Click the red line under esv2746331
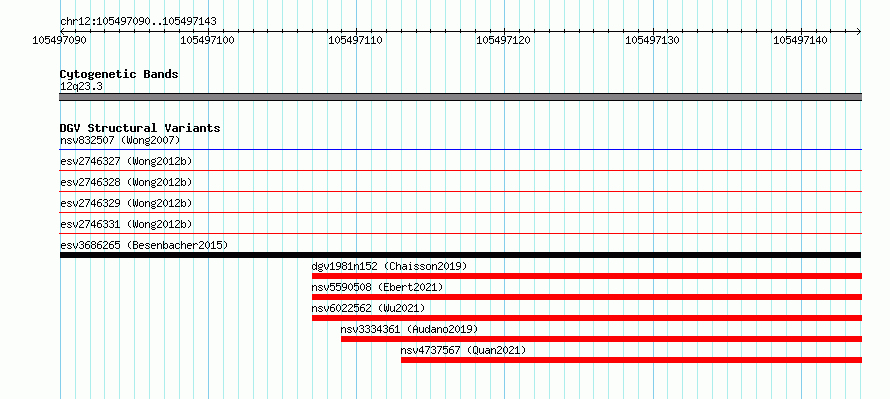Image resolution: width=890 pixels, height=399 pixels. tap(461, 233)
